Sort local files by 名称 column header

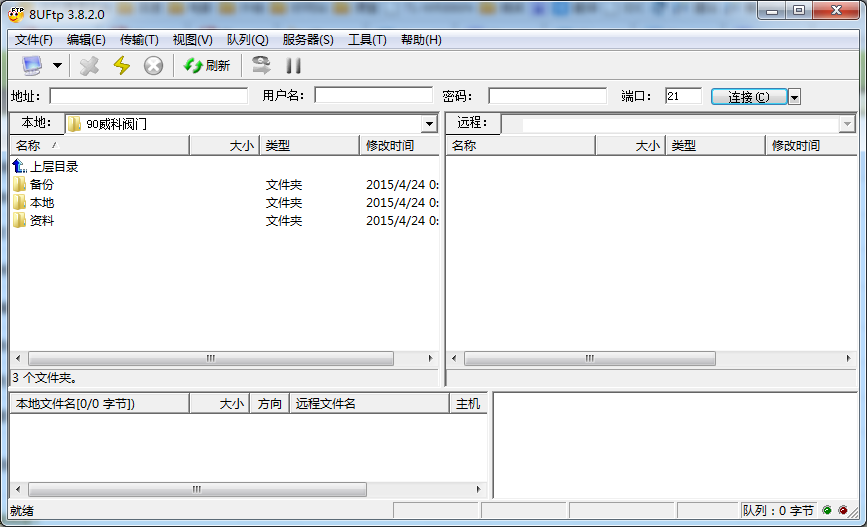click(100, 145)
